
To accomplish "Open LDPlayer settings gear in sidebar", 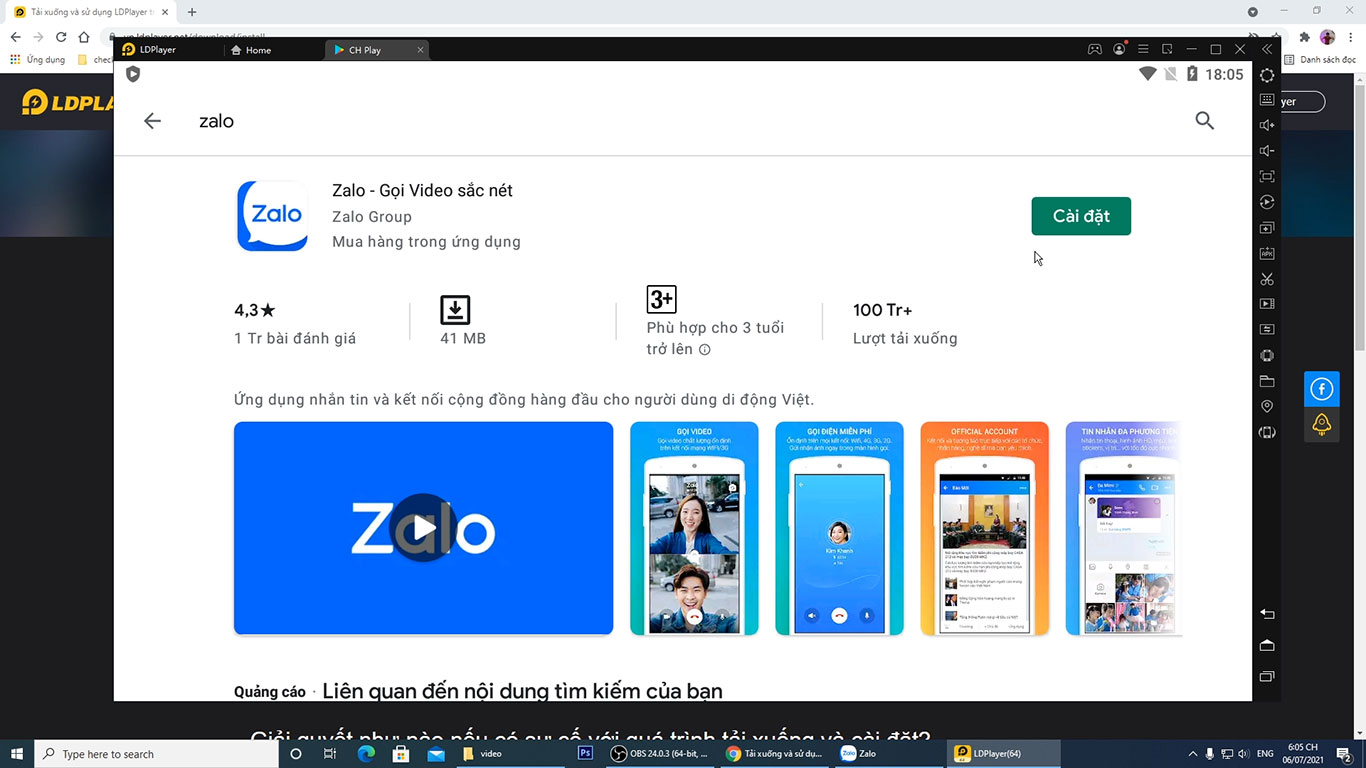I will pyautogui.click(x=1267, y=75).
